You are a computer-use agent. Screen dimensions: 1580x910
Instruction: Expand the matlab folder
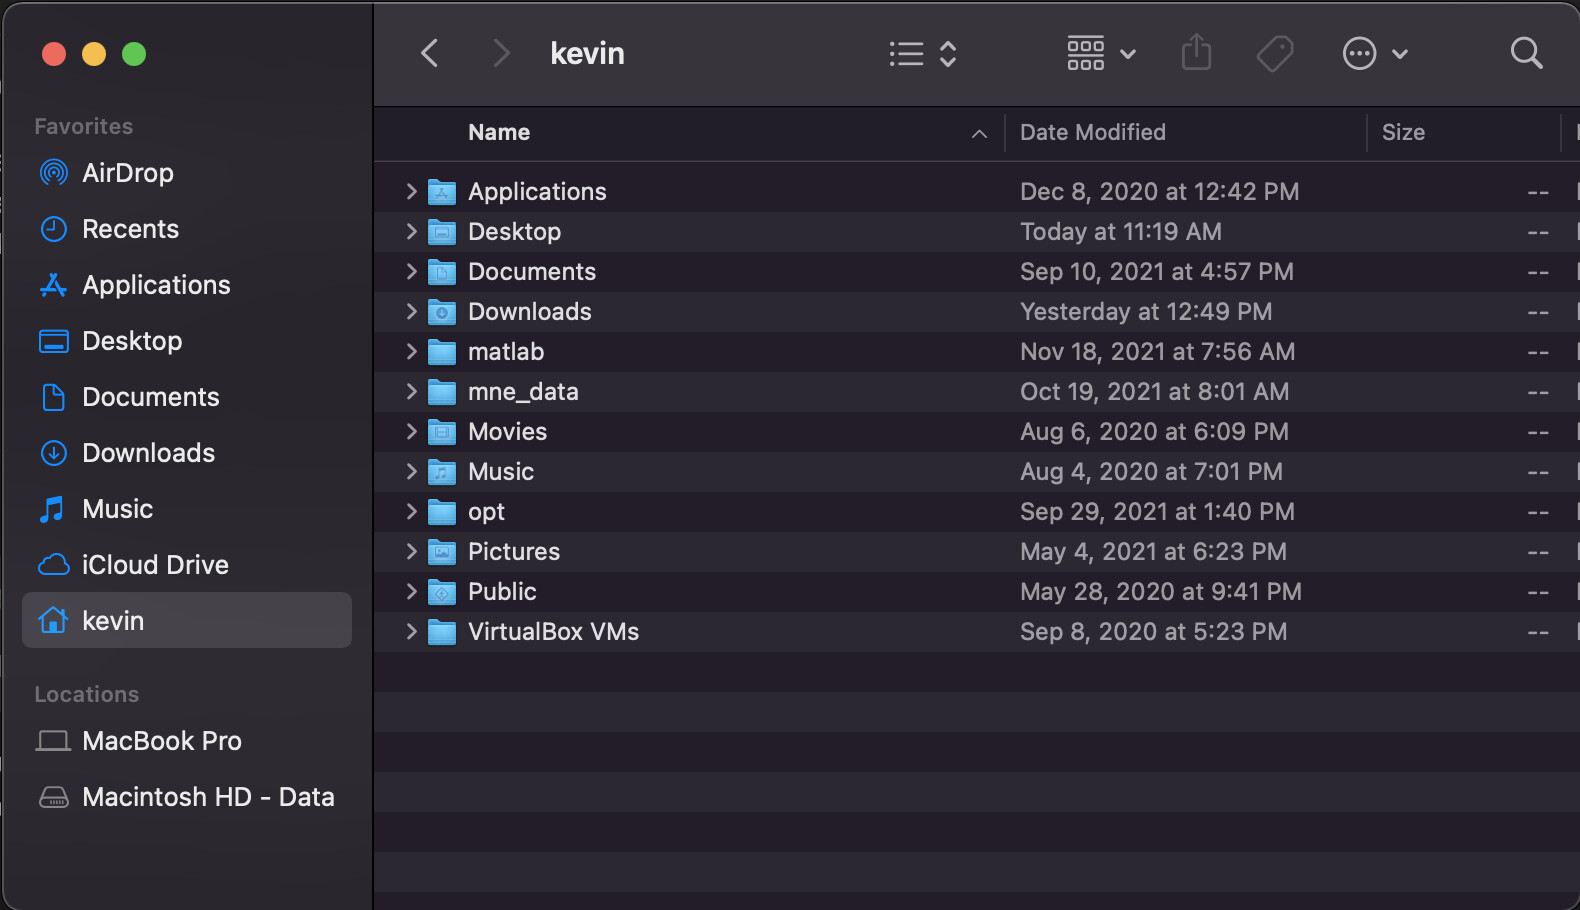pyautogui.click(x=411, y=351)
